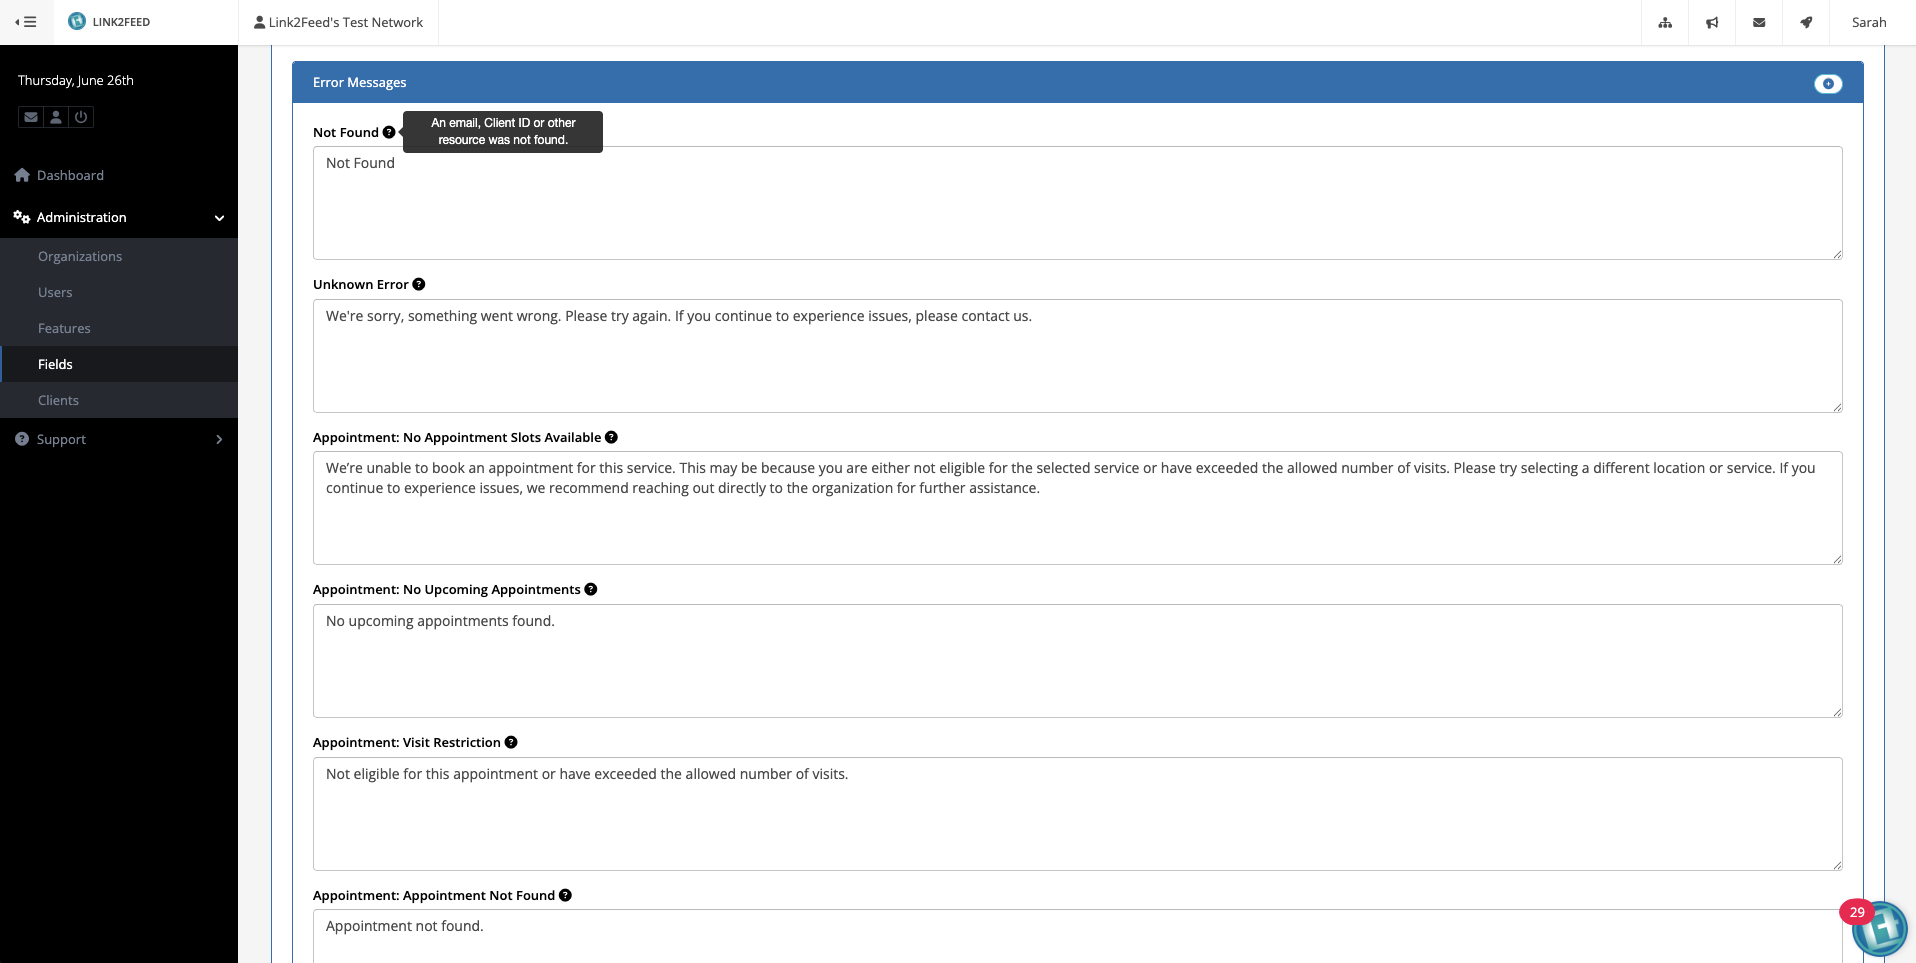The image size is (1916, 963).
Task: Click help icon next to Appointment: Visit Restriction
Action: coord(511,742)
